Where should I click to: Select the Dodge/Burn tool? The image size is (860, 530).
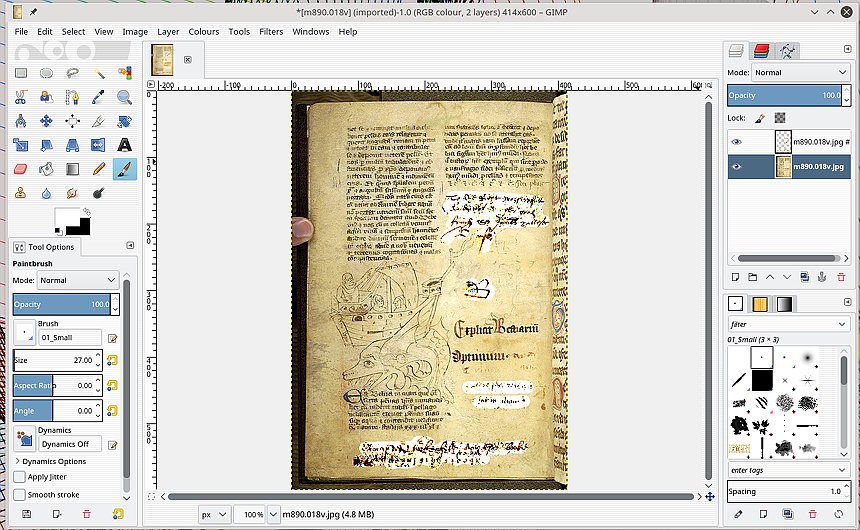[x=99, y=193]
